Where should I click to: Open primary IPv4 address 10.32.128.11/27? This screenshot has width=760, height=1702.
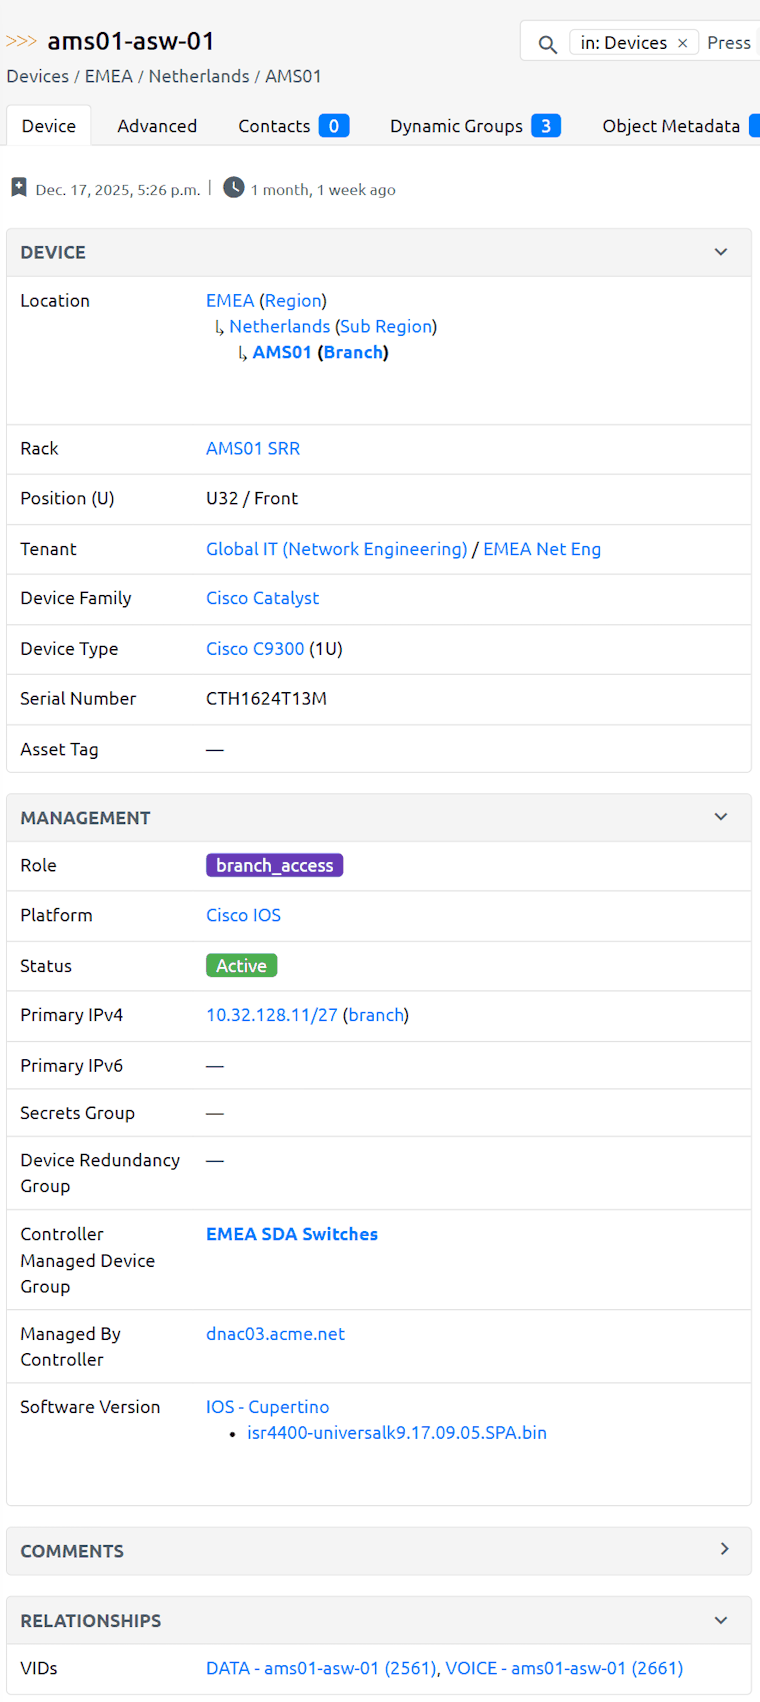tap(272, 1015)
